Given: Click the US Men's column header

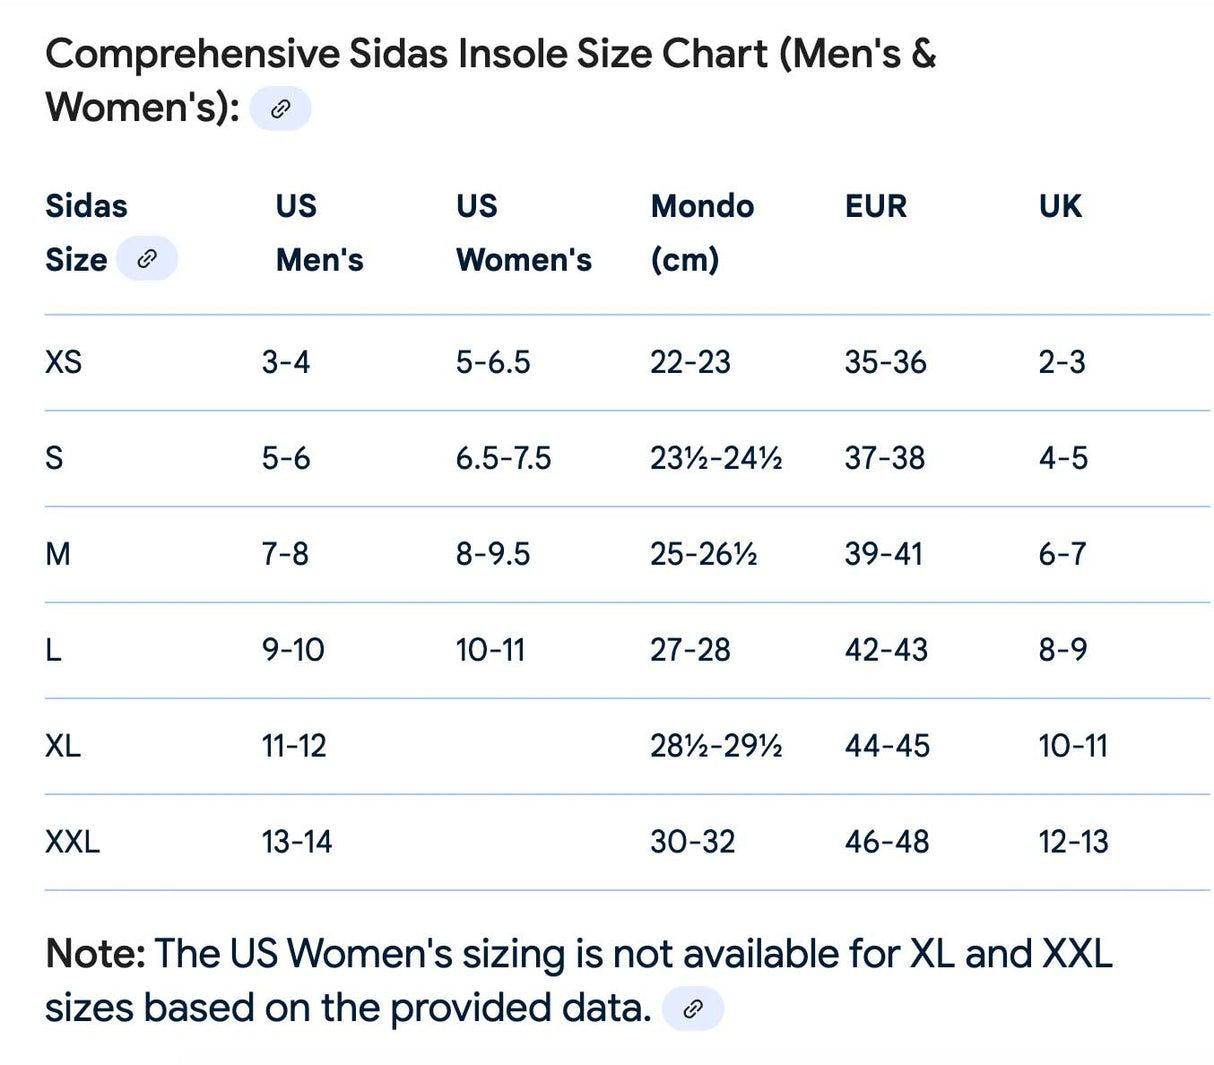Looking at the screenshot, I should pos(319,233).
